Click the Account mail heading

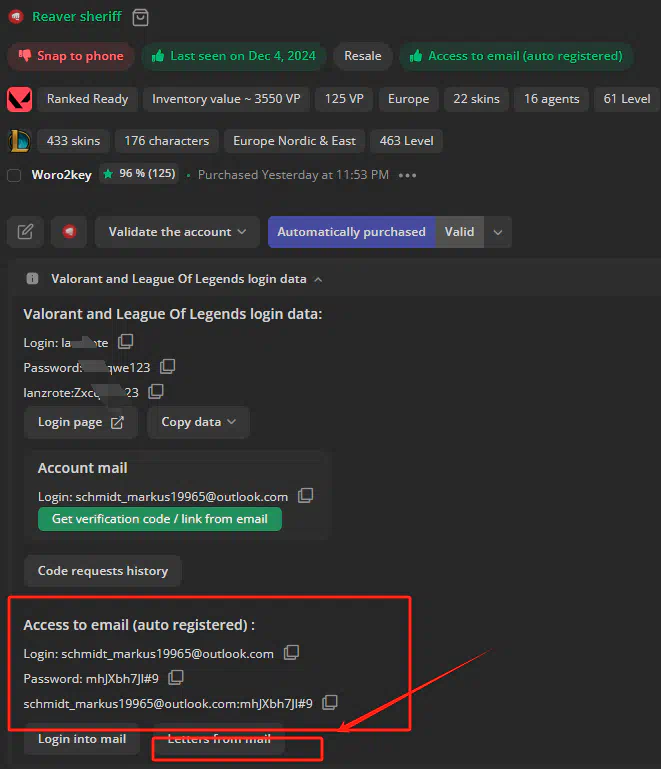point(83,468)
